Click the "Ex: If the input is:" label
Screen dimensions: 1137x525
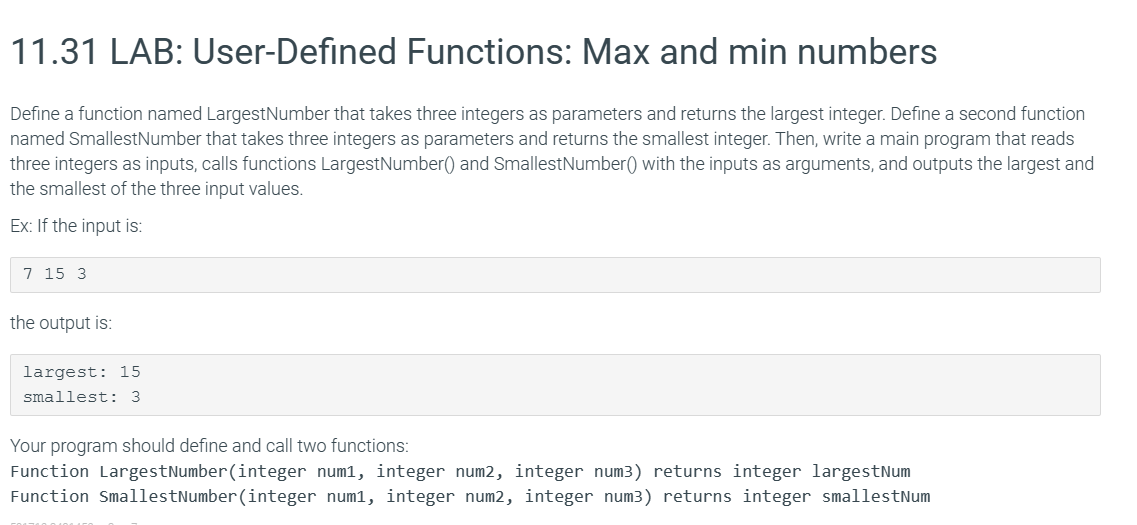point(76,226)
